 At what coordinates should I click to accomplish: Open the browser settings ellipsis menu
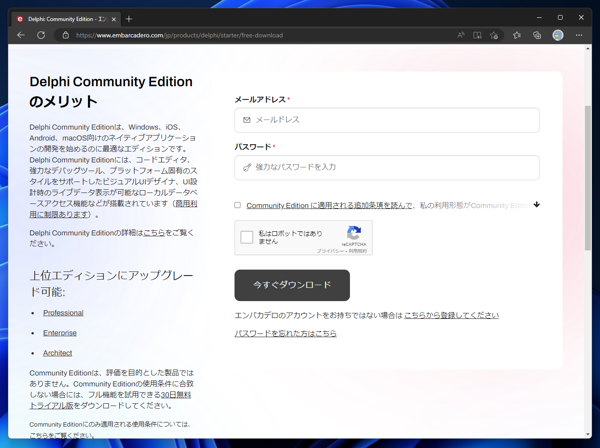click(579, 35)
